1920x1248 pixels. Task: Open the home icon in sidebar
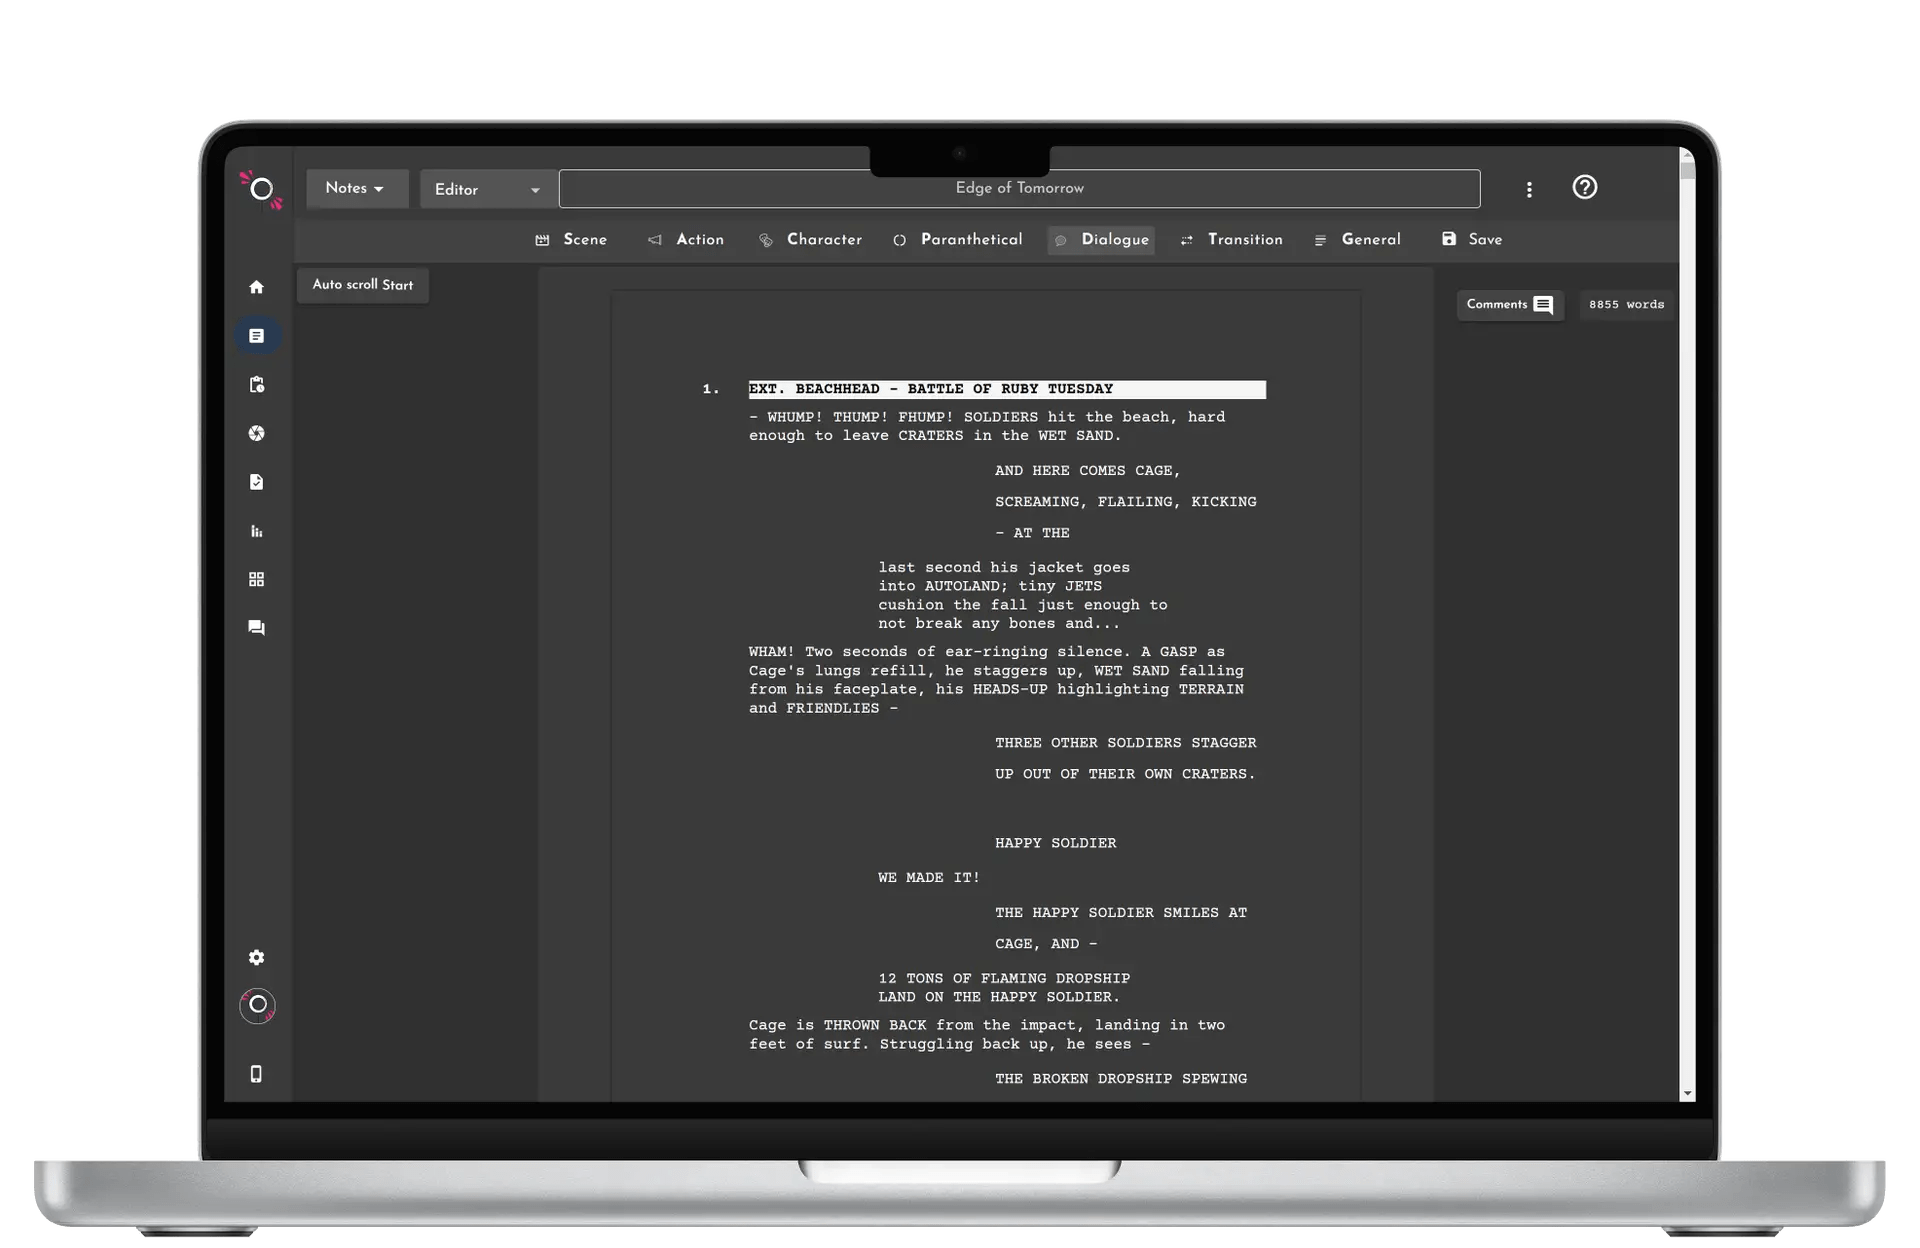[256, 287]
